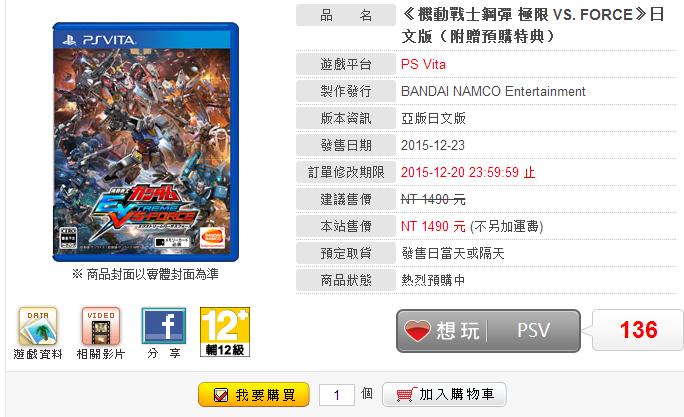The image size is (684, 417).
Task: Click the Bandai Namco logo on cover
Action: click(212, 238)
